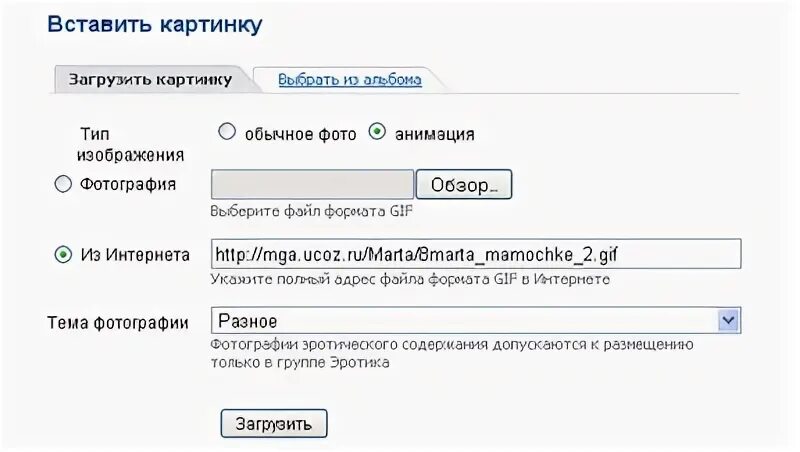Click the 'анимация' label text

(435, 134)
